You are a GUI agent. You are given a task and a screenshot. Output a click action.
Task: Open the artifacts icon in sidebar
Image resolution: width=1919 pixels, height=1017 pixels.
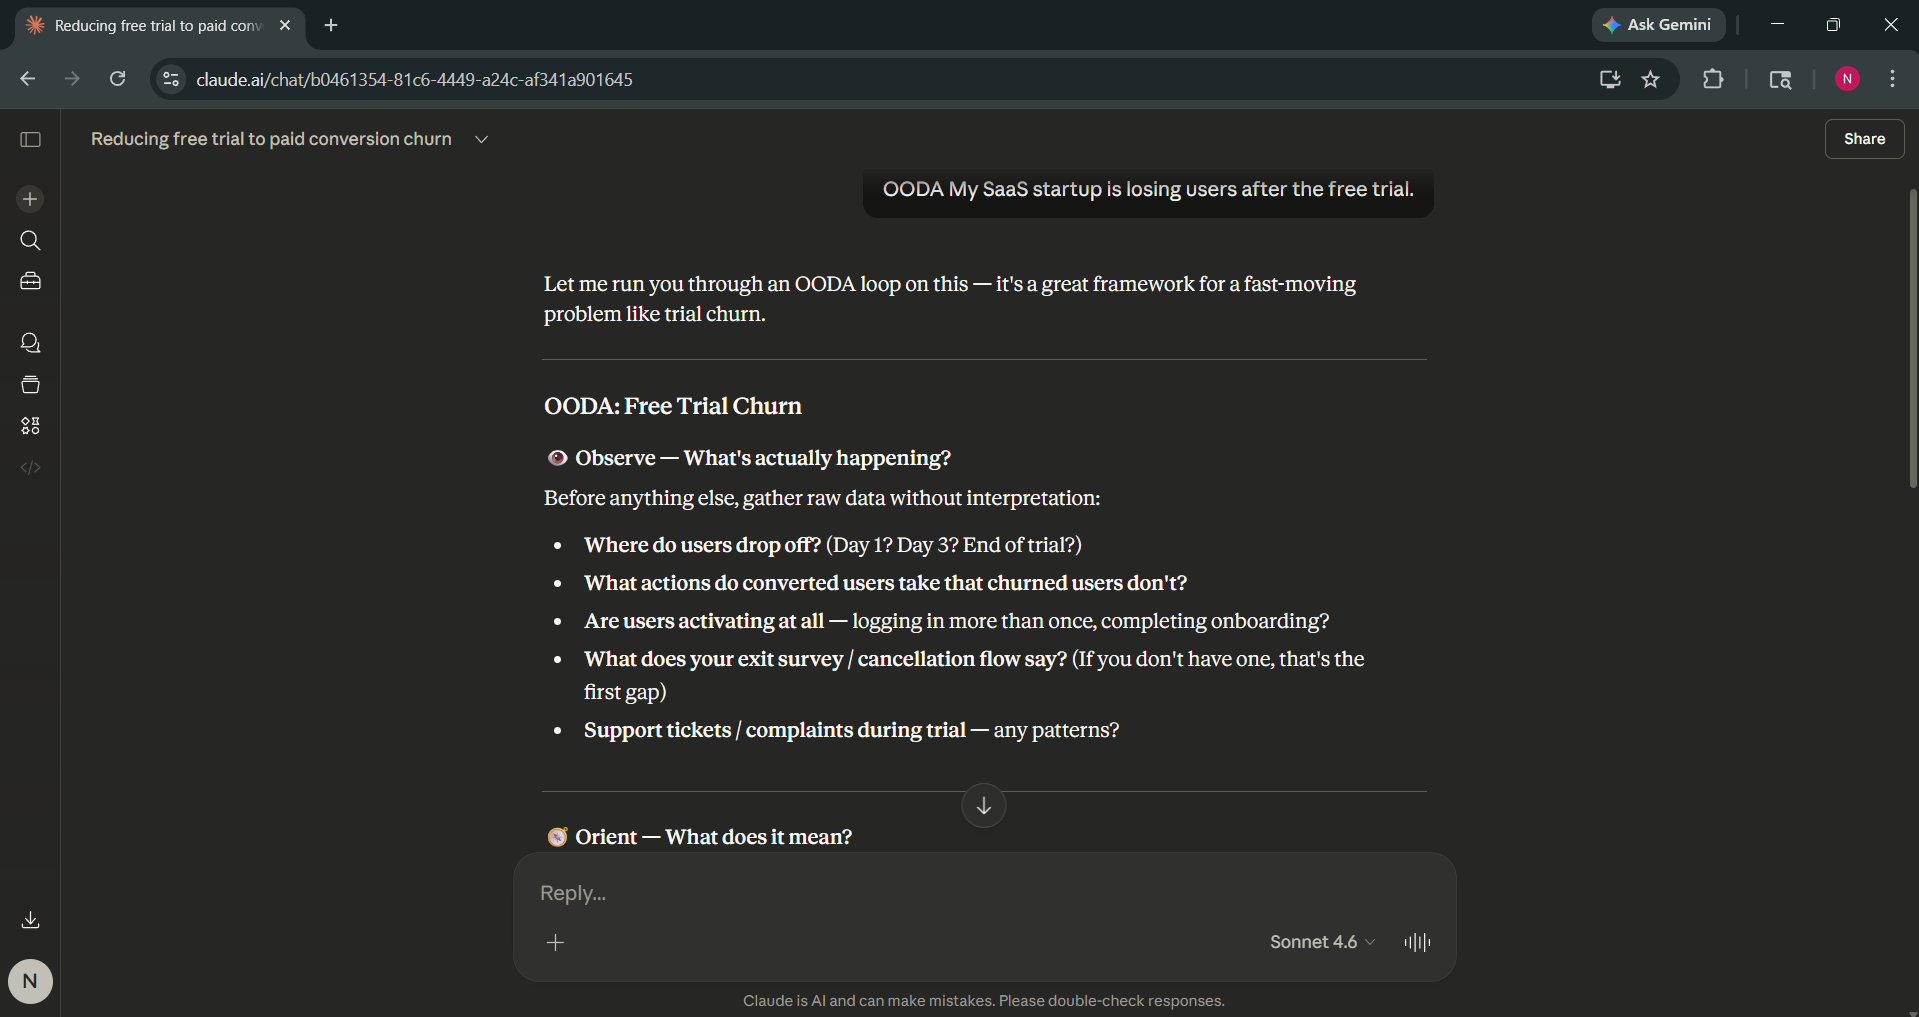(30, 426)
